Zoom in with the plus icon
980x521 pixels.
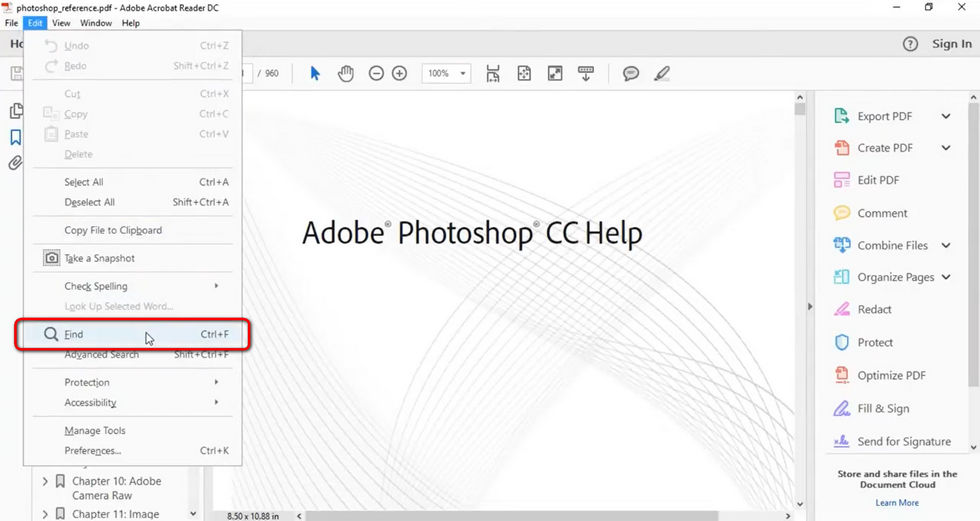tap(399, 74)
